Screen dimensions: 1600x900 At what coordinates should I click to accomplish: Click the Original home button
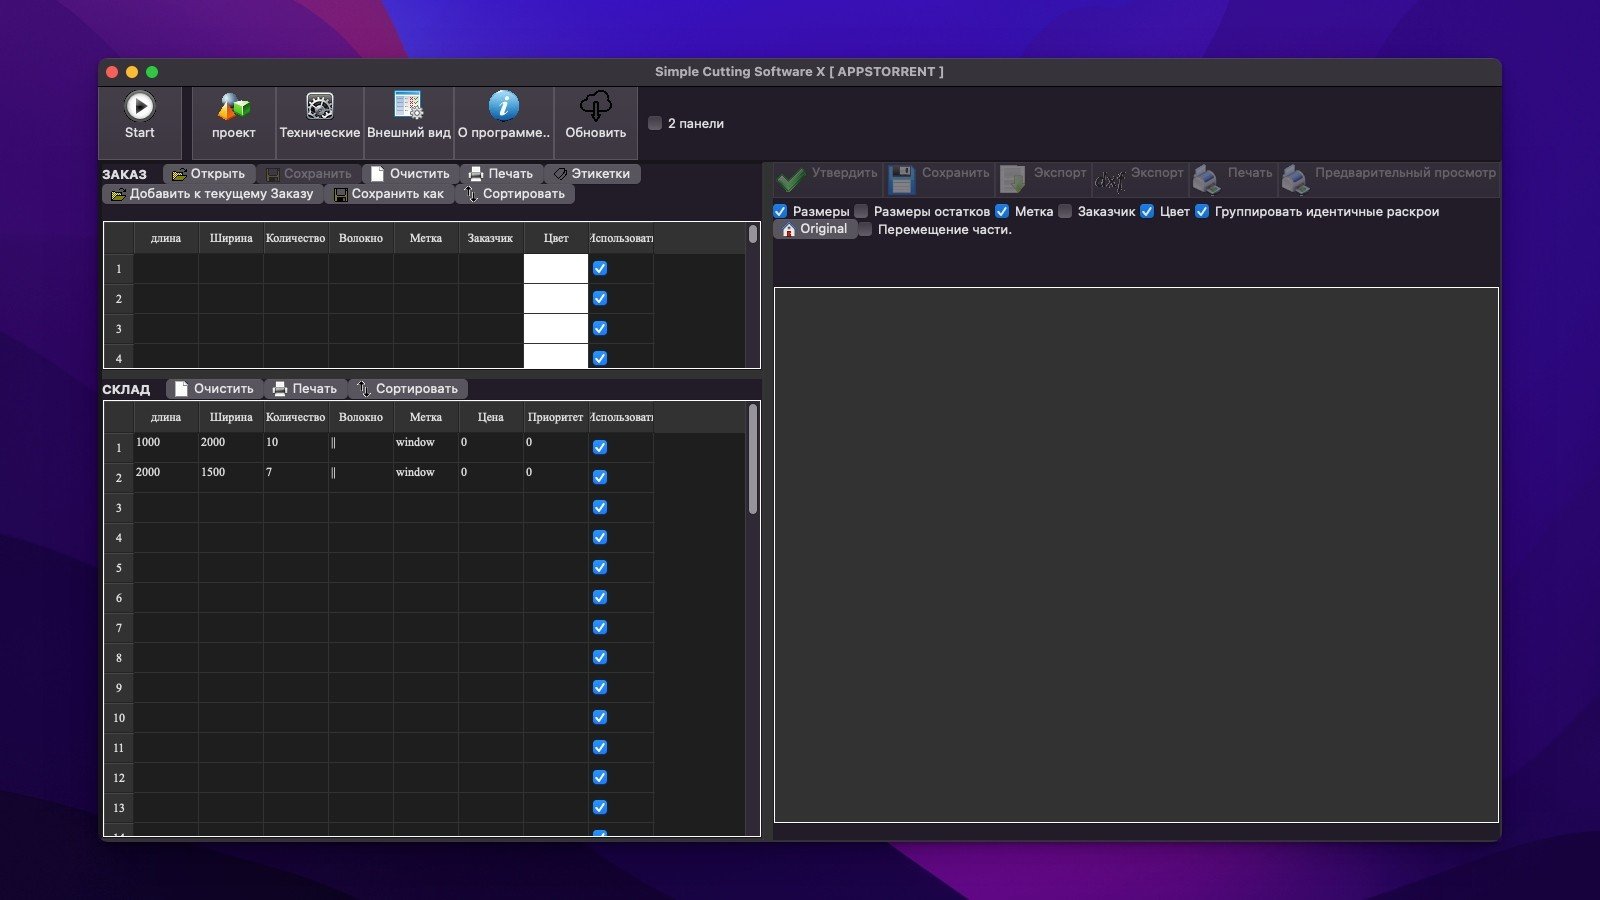pyautogui.click(x=814, y=229)
